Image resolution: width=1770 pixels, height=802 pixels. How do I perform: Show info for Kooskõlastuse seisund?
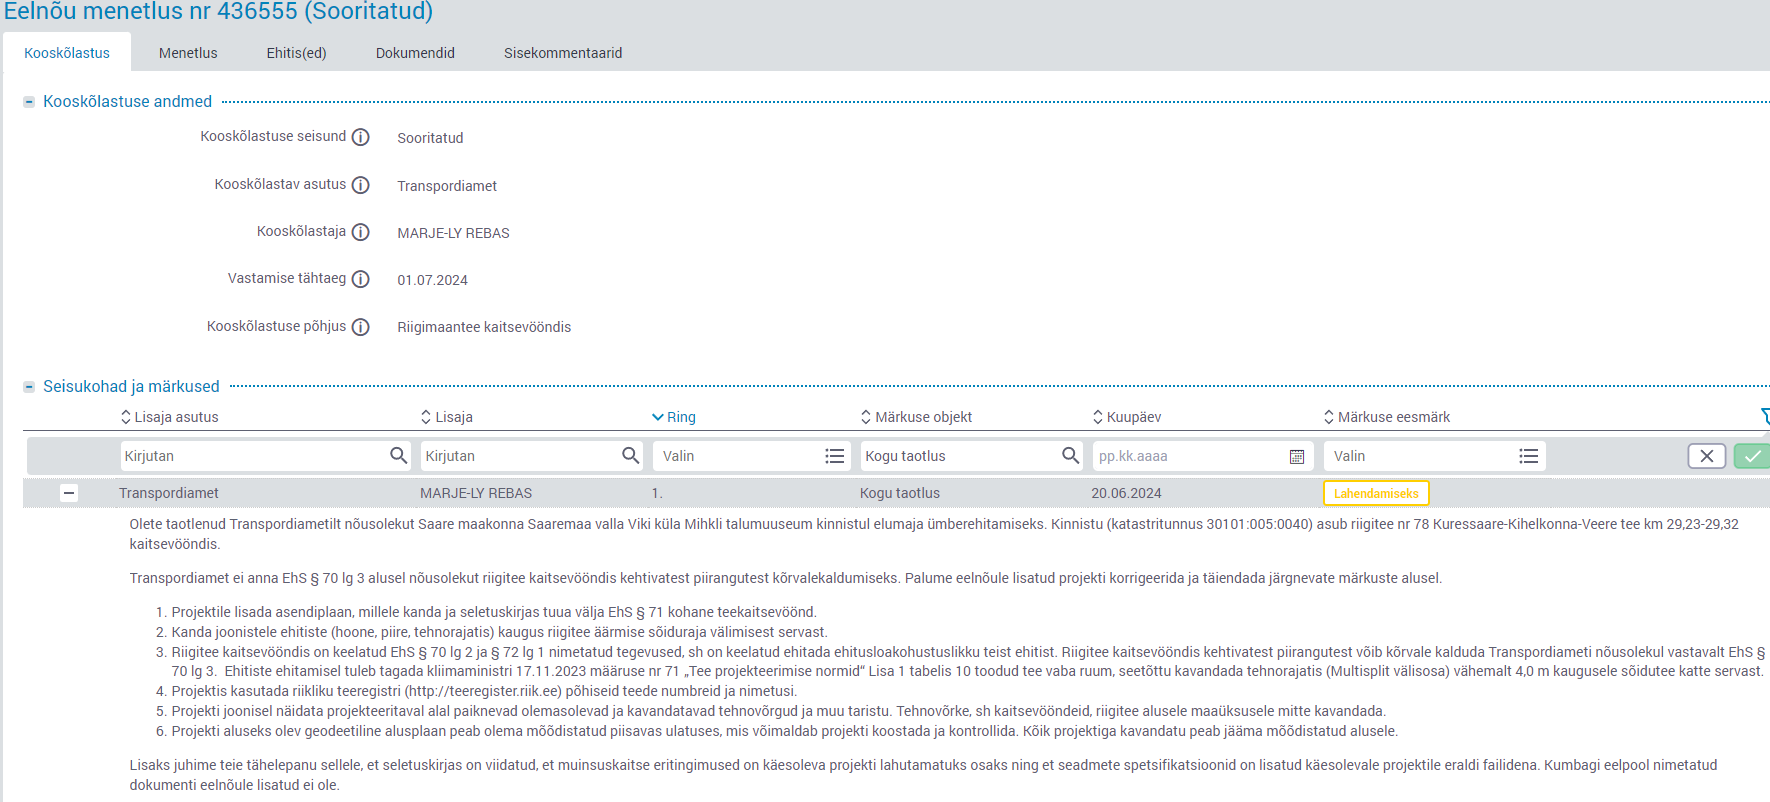[x=361, y=137]
